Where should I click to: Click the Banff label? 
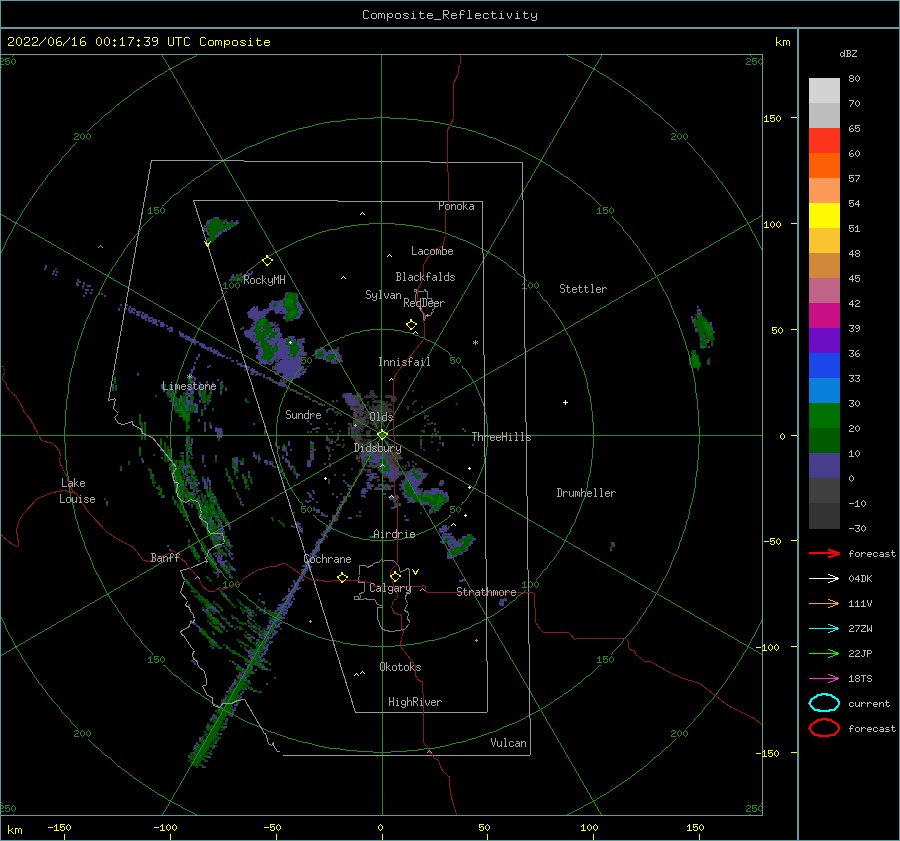[165, 557]
